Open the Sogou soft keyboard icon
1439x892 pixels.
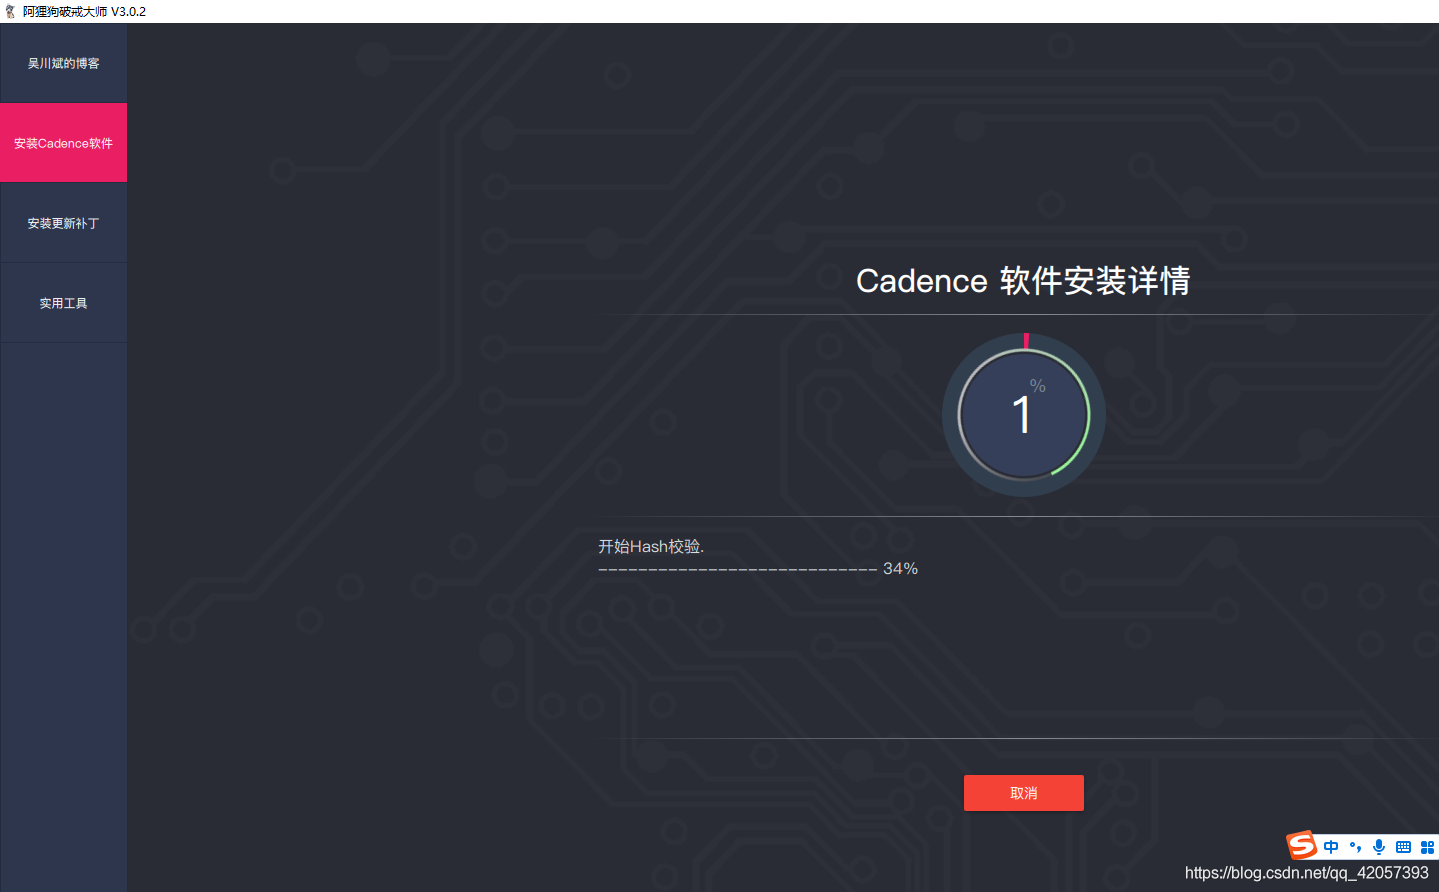click(1403, 847)
